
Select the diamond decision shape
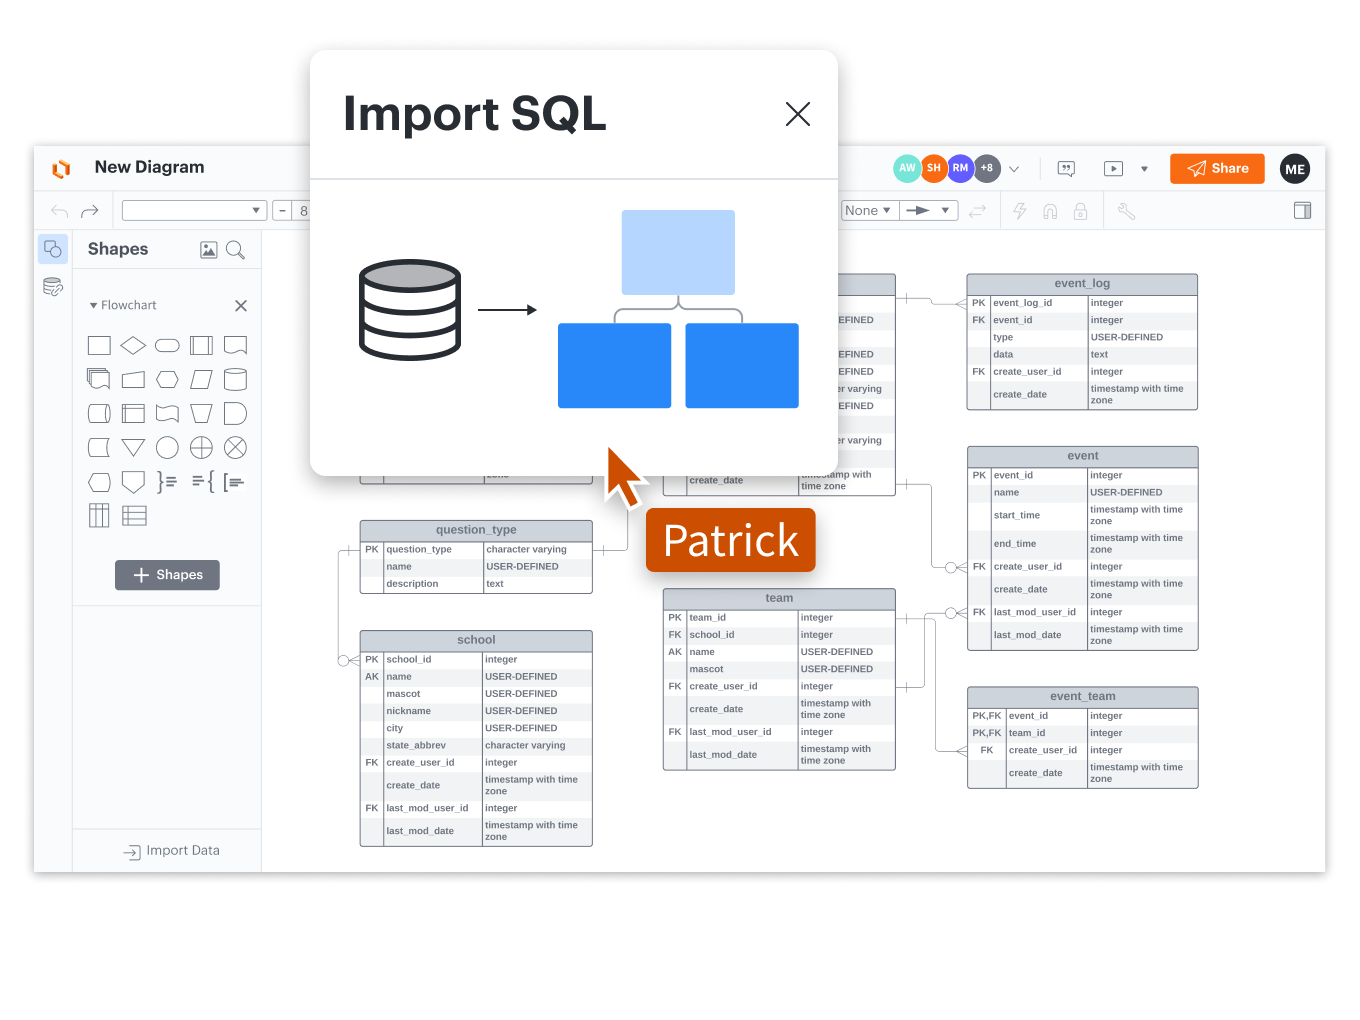pyautogui.click(x=133, y=346)
